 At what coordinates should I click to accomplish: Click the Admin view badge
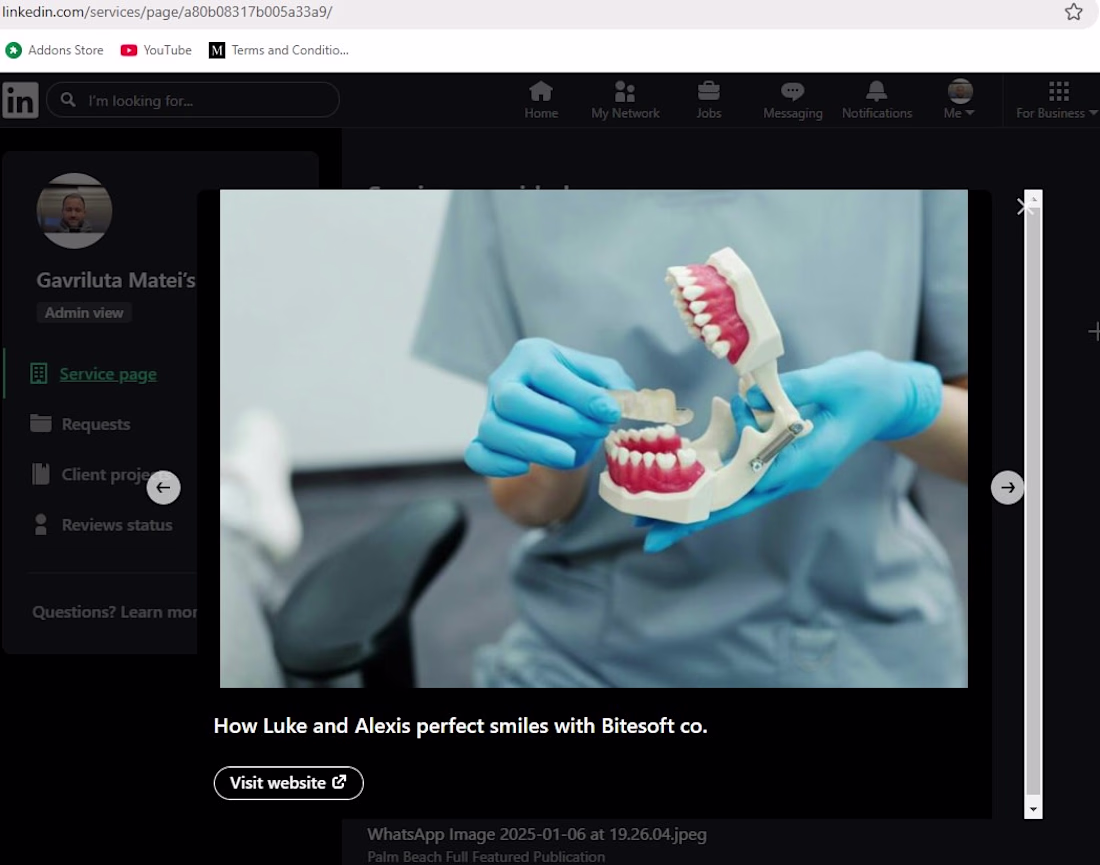pyautogui.click(x=84, y=313)
